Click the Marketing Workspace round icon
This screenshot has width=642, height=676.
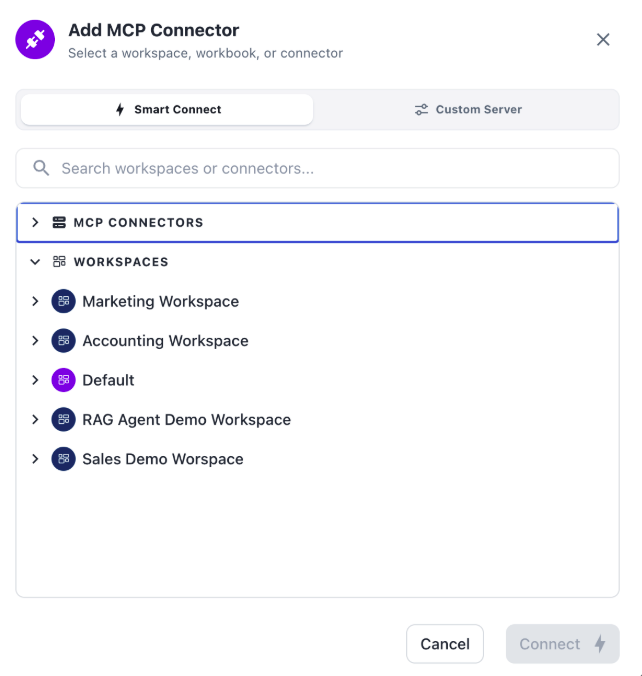(x=63, y=301)
